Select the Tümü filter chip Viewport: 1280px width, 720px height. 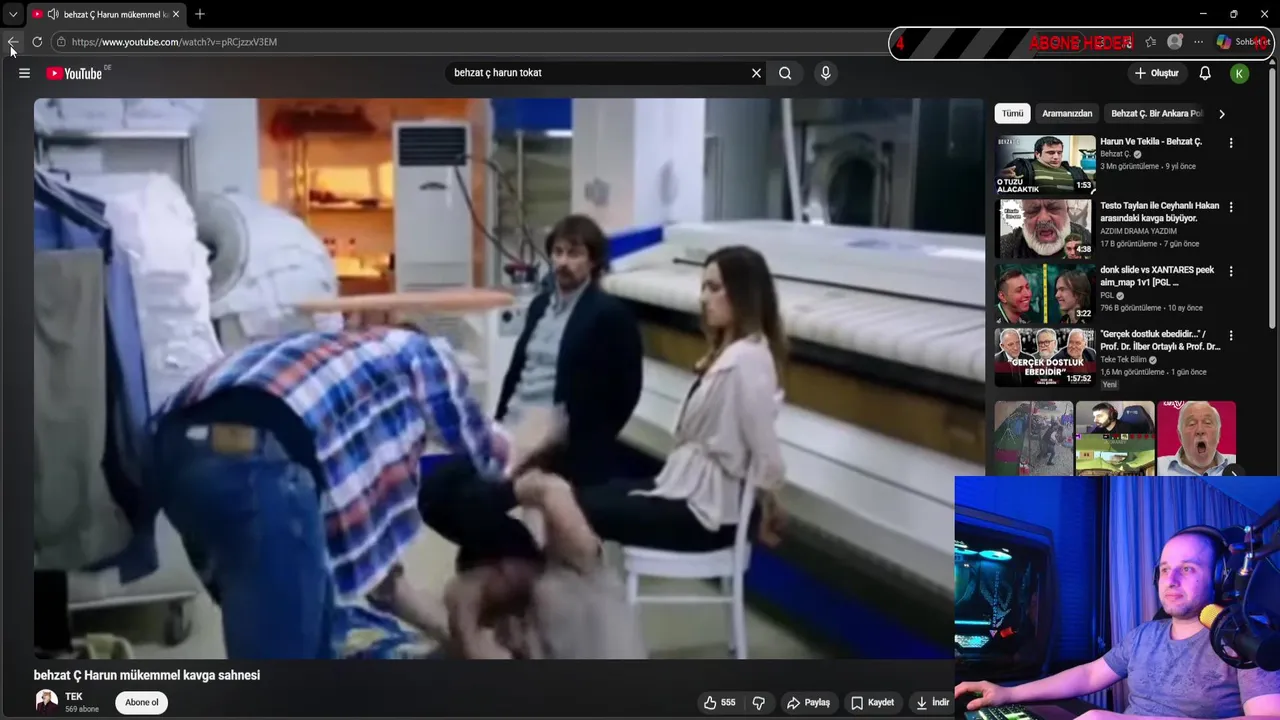click(1013, 114)
